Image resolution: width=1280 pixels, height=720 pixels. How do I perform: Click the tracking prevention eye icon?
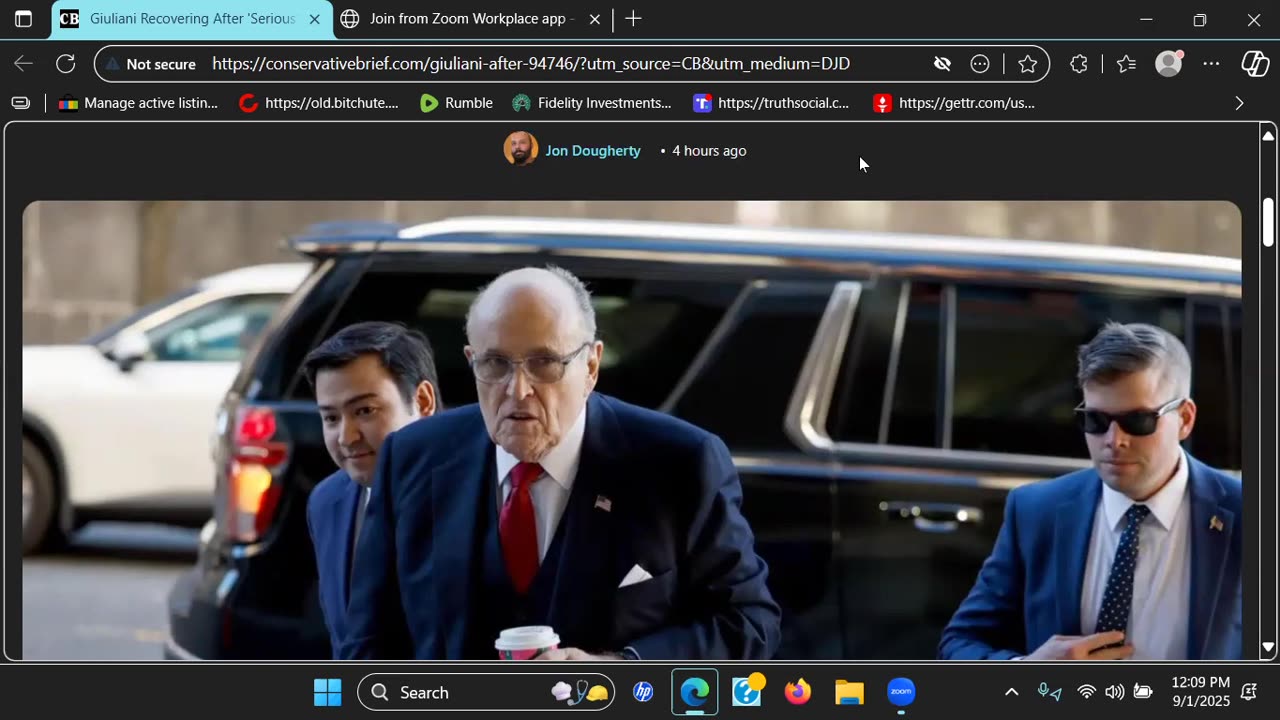[x=942, y=64]
